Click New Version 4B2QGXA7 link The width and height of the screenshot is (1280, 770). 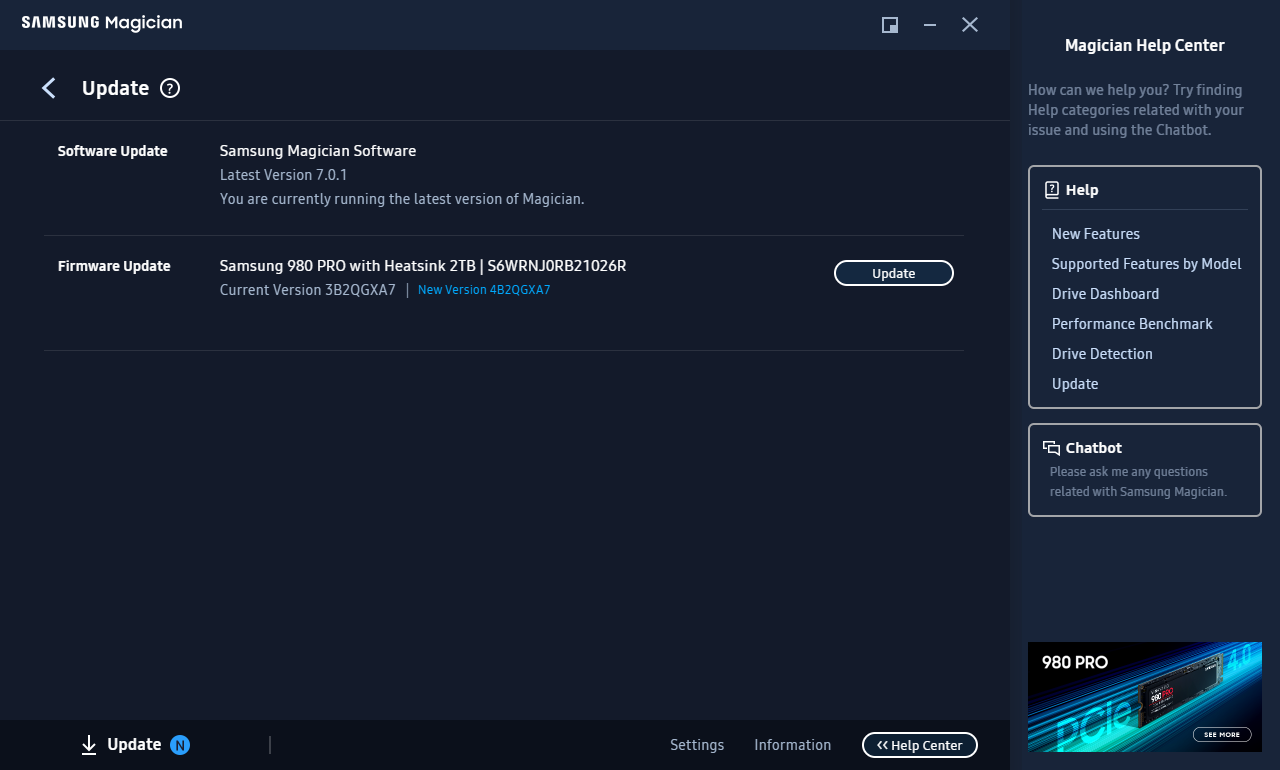click(484, 290)
